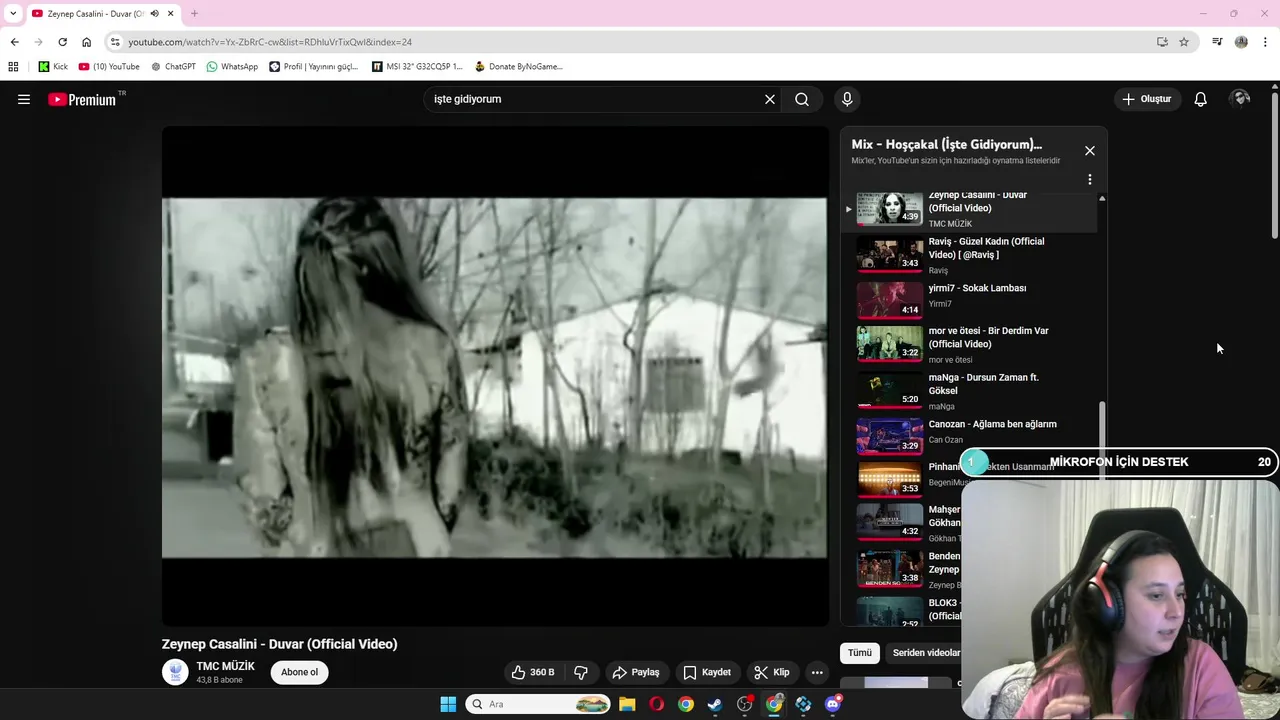Image resolution: width=1280 pixels, height=720 pixels.
Task: Open media controls in Chrome toolbar
Action: [x=1217, y=42]
